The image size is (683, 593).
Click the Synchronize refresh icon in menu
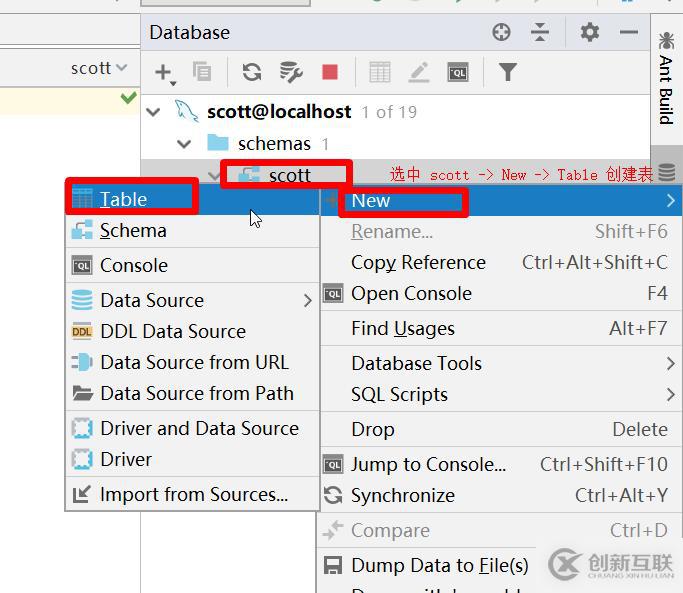[333, 495]
